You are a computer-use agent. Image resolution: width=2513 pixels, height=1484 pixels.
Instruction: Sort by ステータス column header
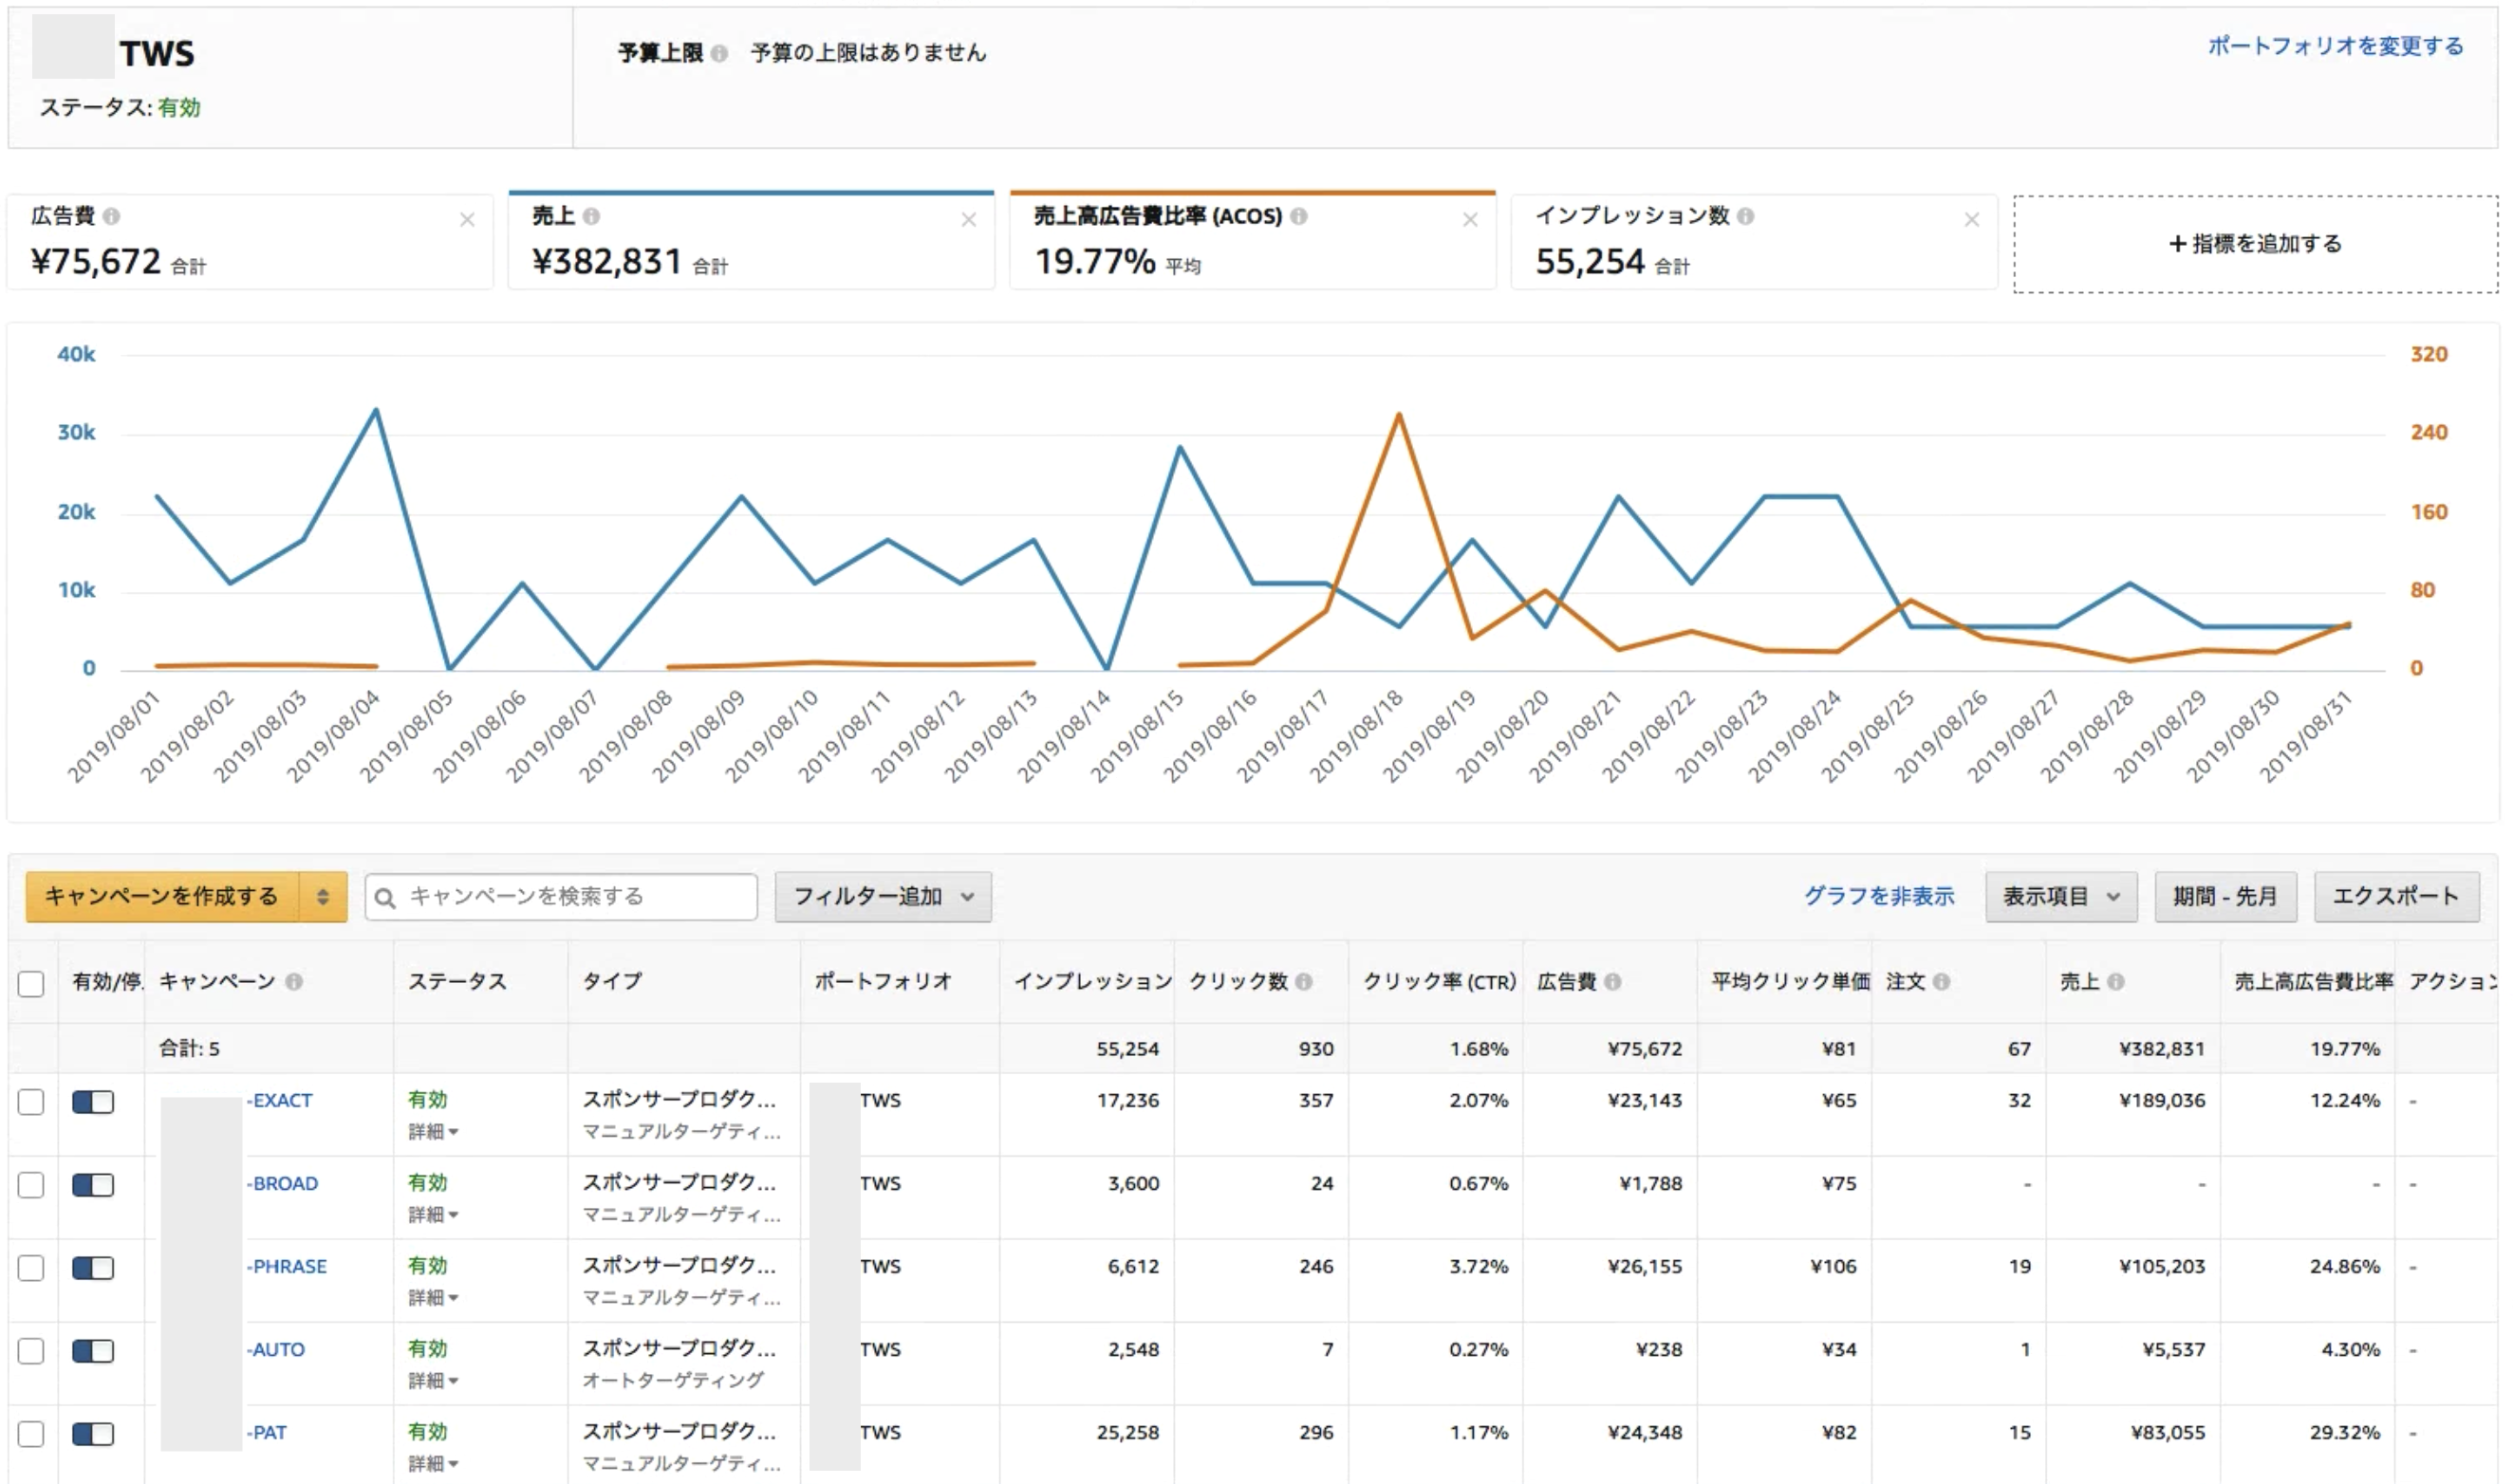tap(457, 982)
